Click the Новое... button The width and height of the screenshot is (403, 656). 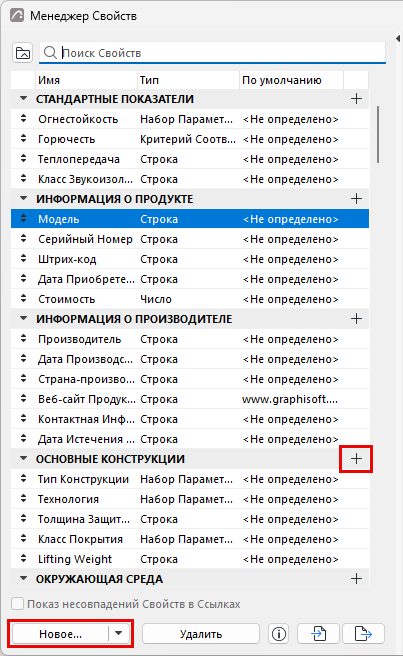click(60, 634)
